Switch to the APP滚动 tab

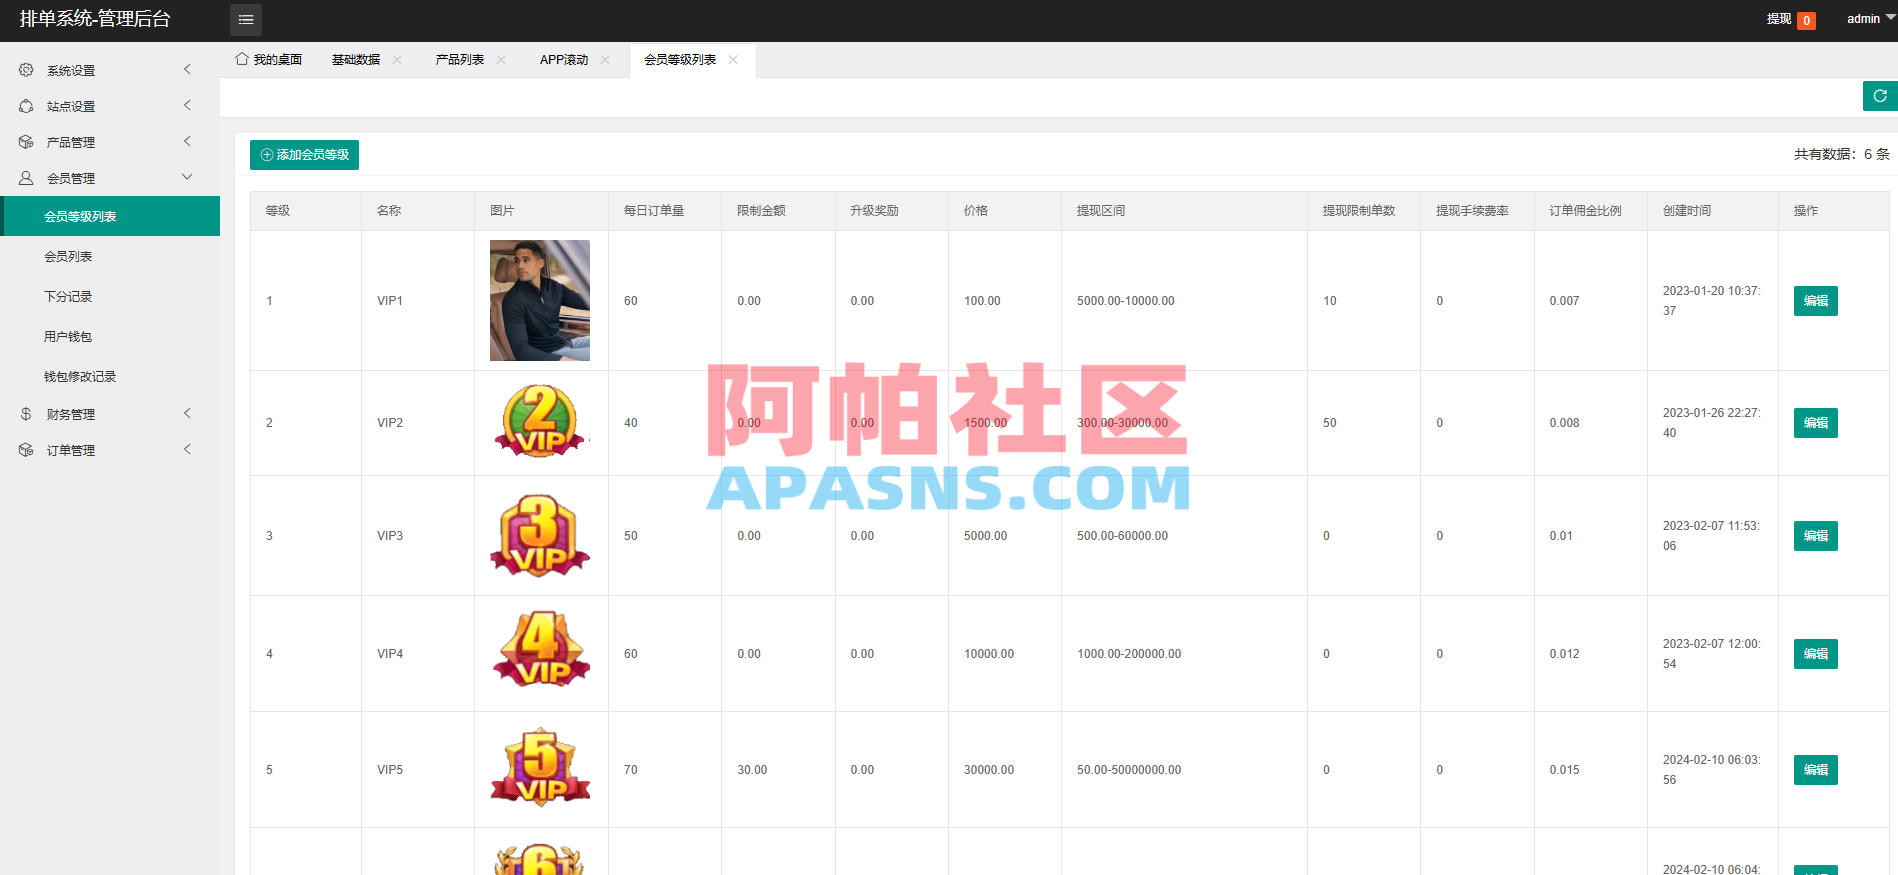tap(564, 60)
